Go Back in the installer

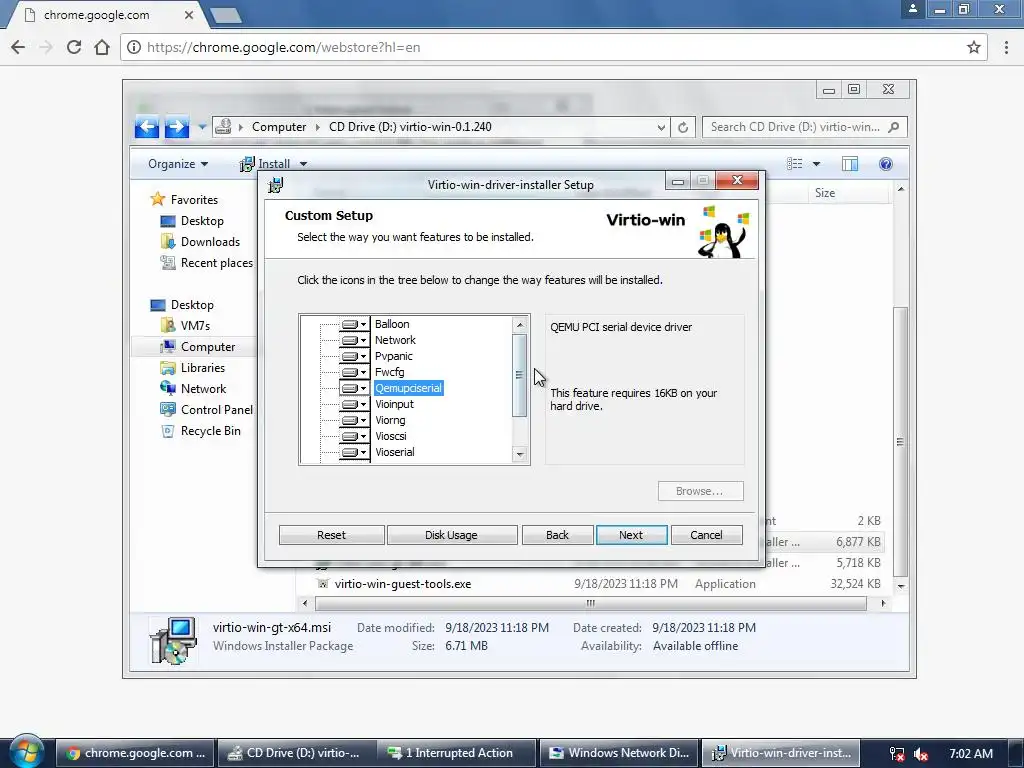pyautogui.click(x=557, y=535)
